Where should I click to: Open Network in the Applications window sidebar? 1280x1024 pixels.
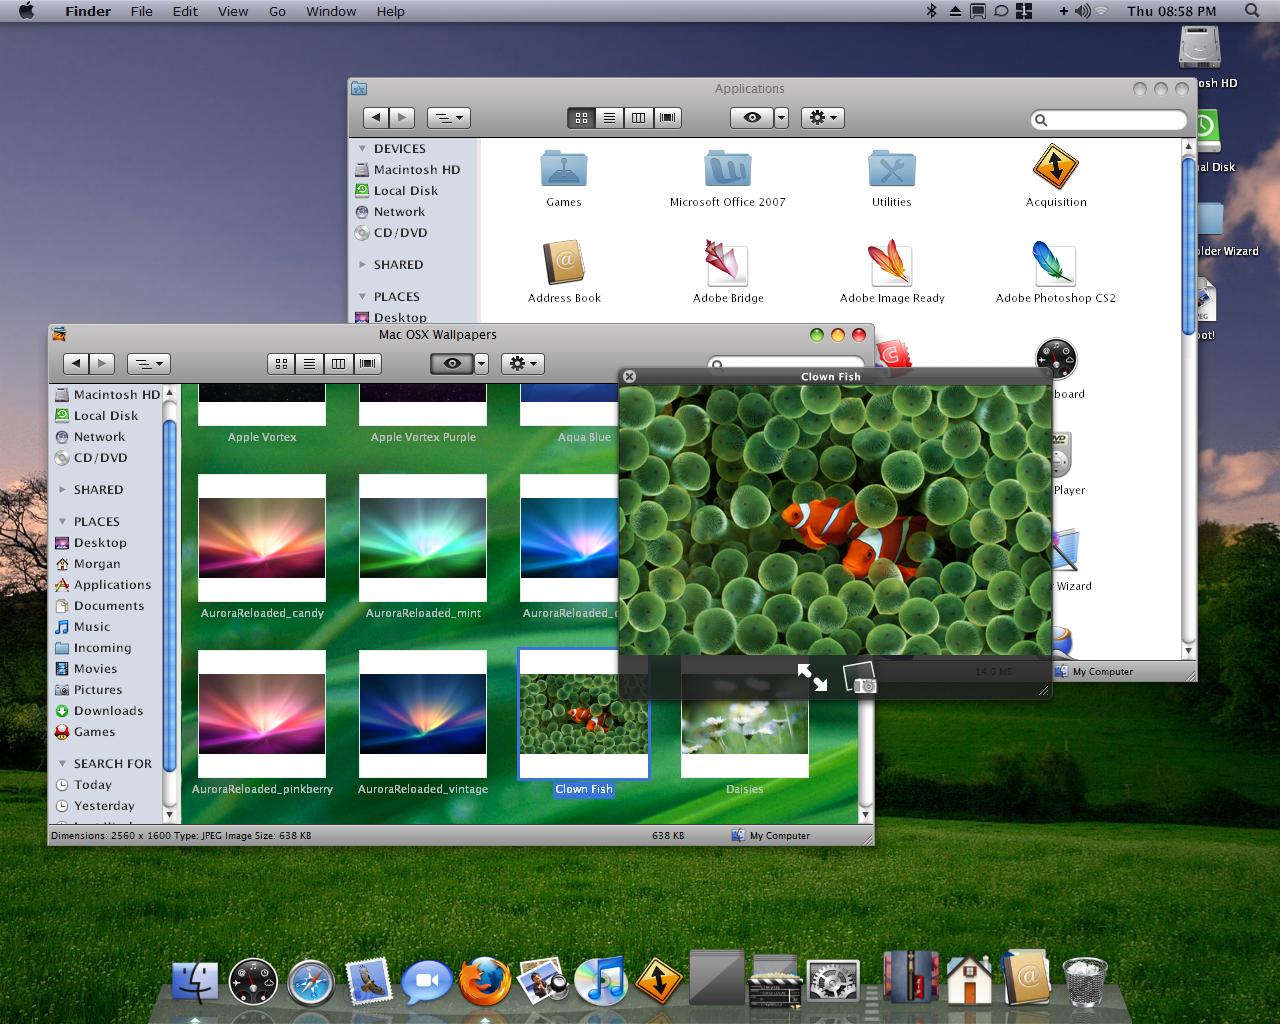click(399, 212)
